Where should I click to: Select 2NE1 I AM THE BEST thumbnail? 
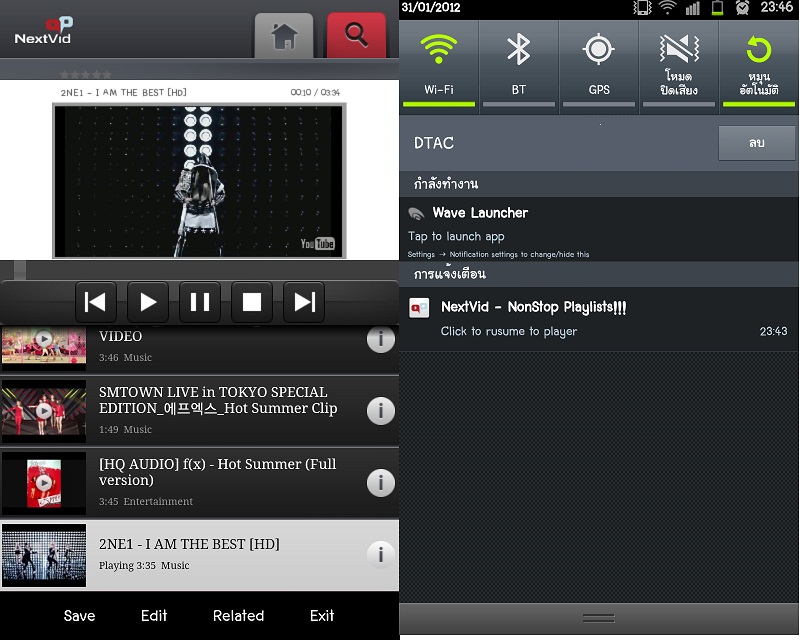[44, 555]
